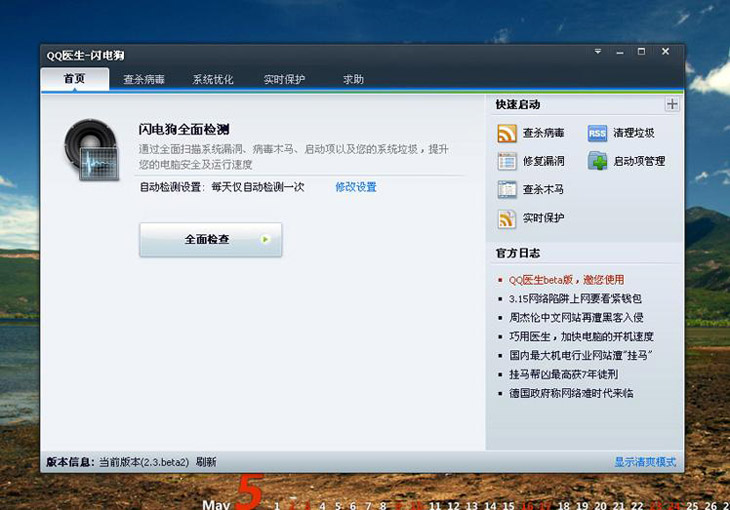
Task: Click the 快速启动 section header
Action: (x=518, y=105)
